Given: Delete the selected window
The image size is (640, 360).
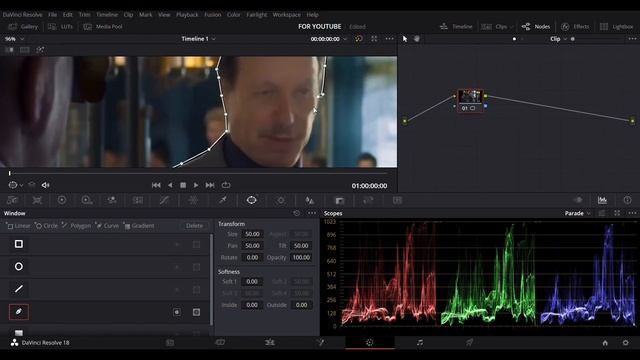Looking at the screenshot, I should point(194,225).
